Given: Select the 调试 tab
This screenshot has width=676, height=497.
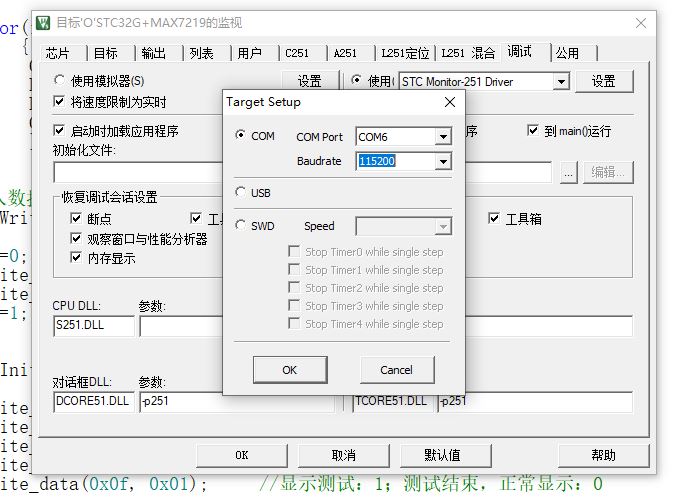Looking at the screenshot, I should click(x=520, y=52).
